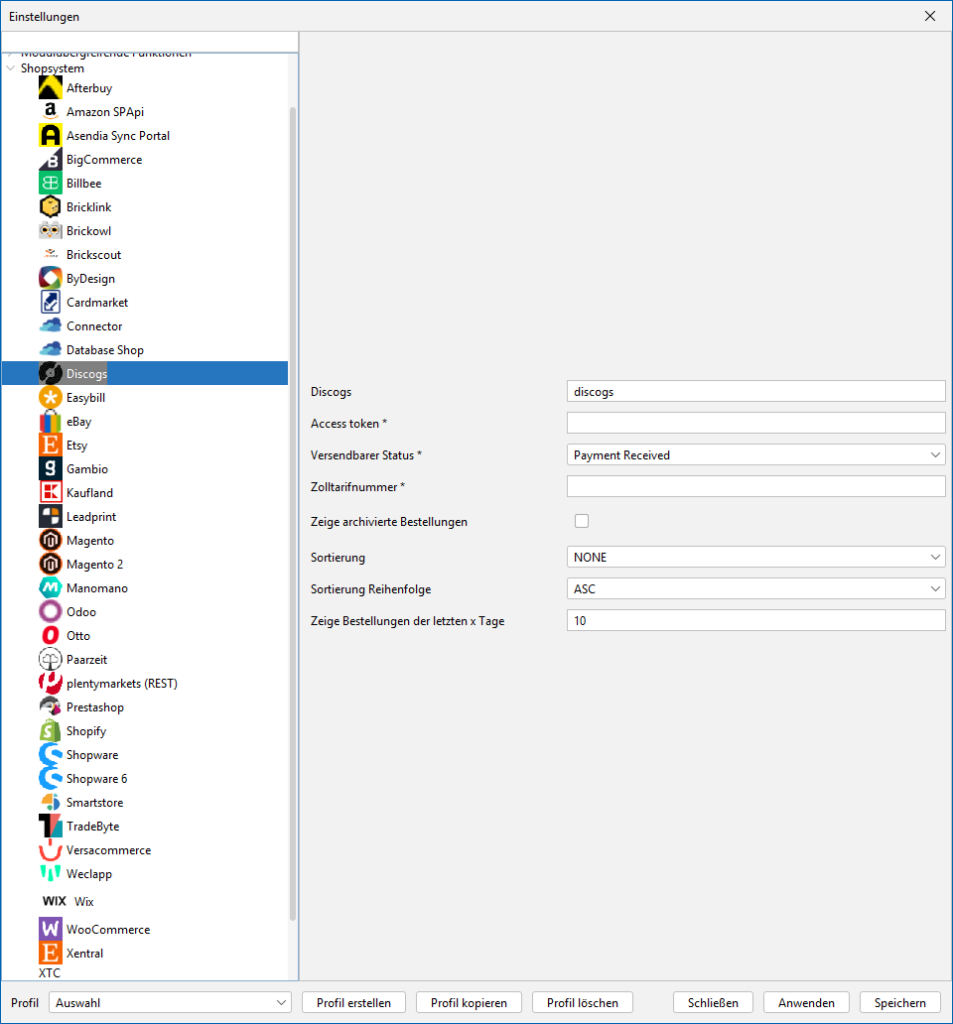Click the Profil erstellen button
The width and height of the screenshot is (953, 1024).
[353, 1002]
